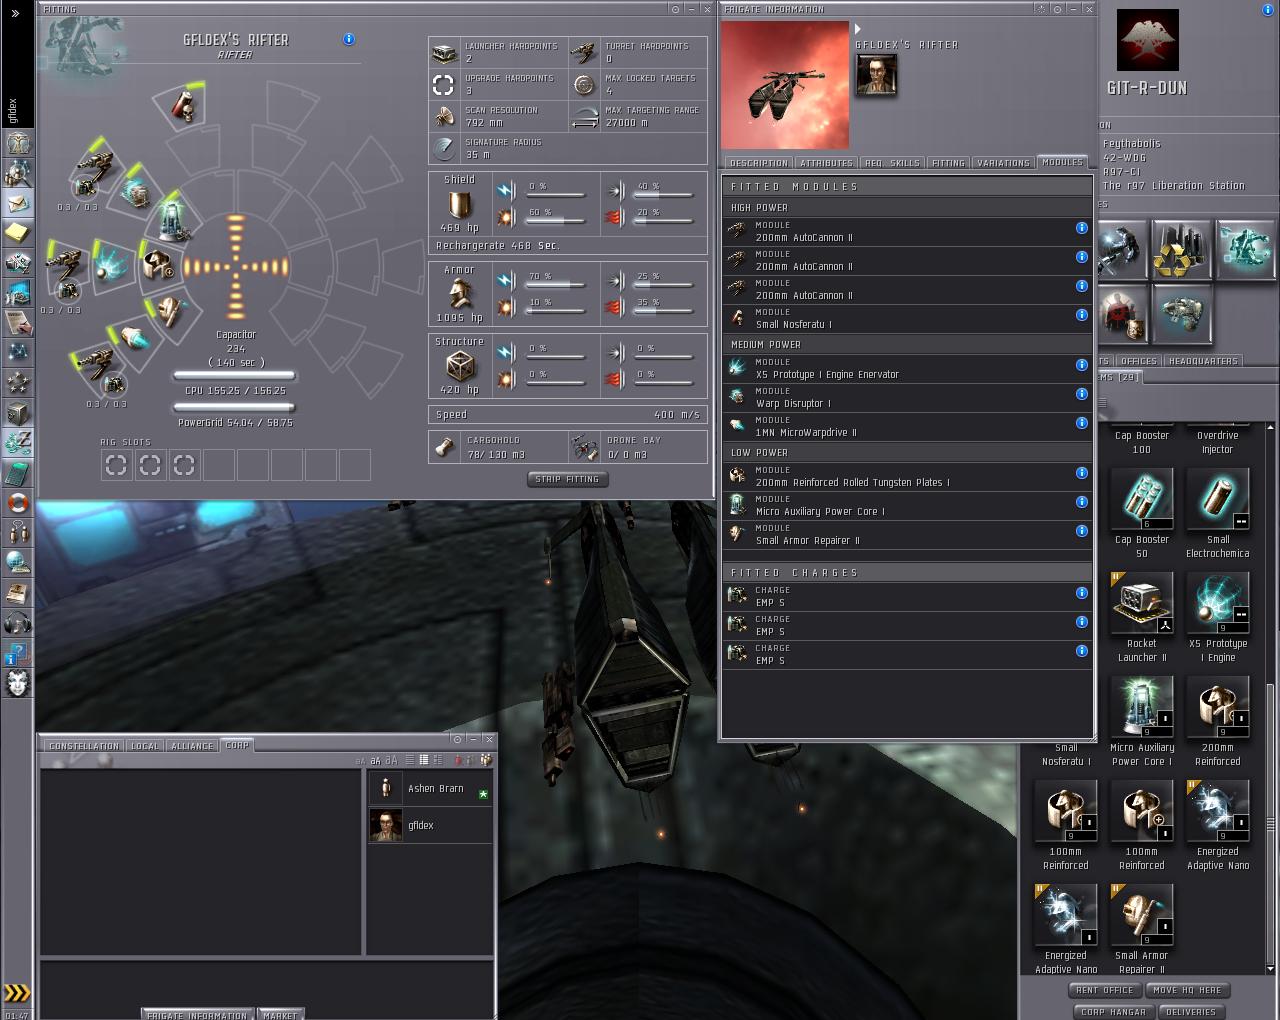Screen dimensions: 1280x1020
Task: Show info for Small Nosferatu I module row
Action: pos(1081,315)
